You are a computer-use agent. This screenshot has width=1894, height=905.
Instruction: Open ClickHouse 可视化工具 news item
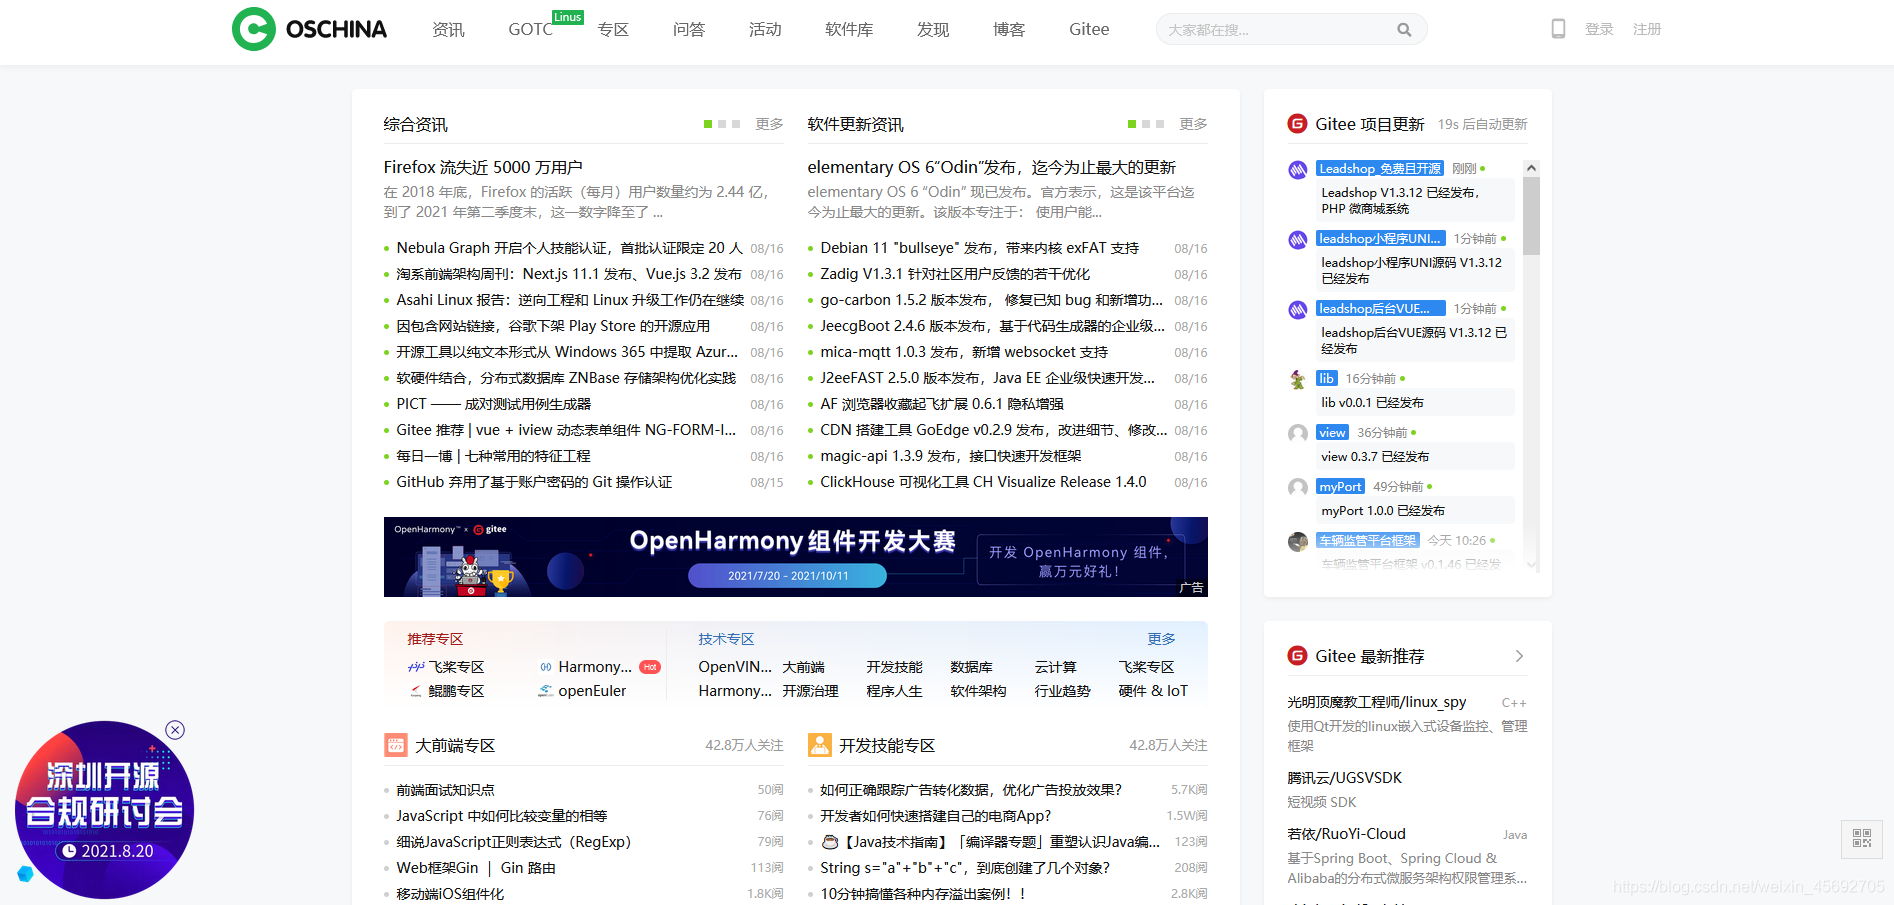point(983,482)
